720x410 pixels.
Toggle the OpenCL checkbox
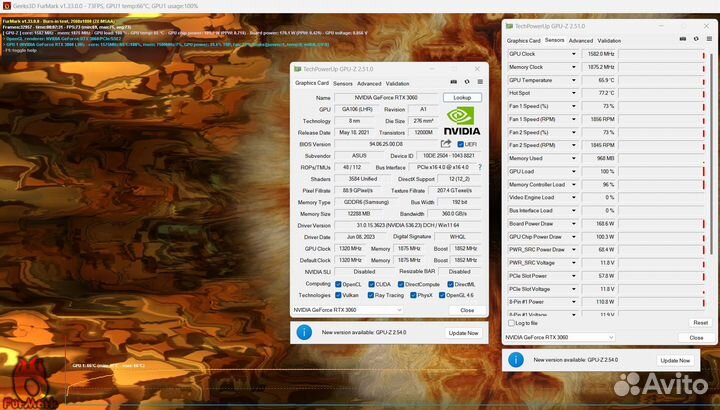coord(338,284)
